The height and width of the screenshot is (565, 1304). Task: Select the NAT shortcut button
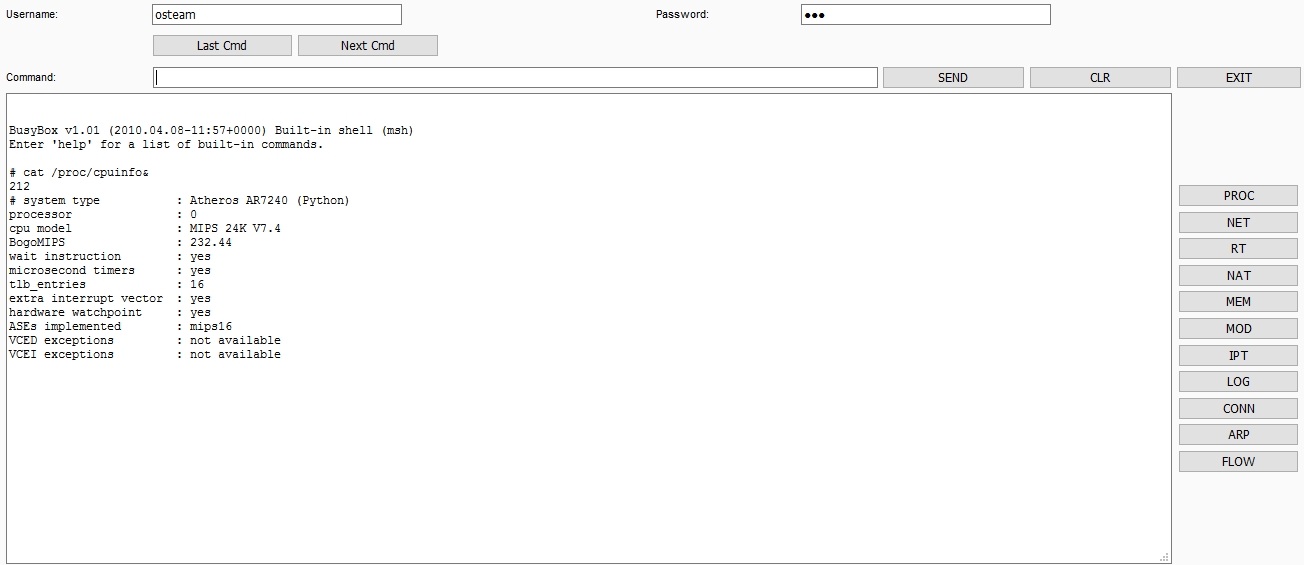point(1238,276)
